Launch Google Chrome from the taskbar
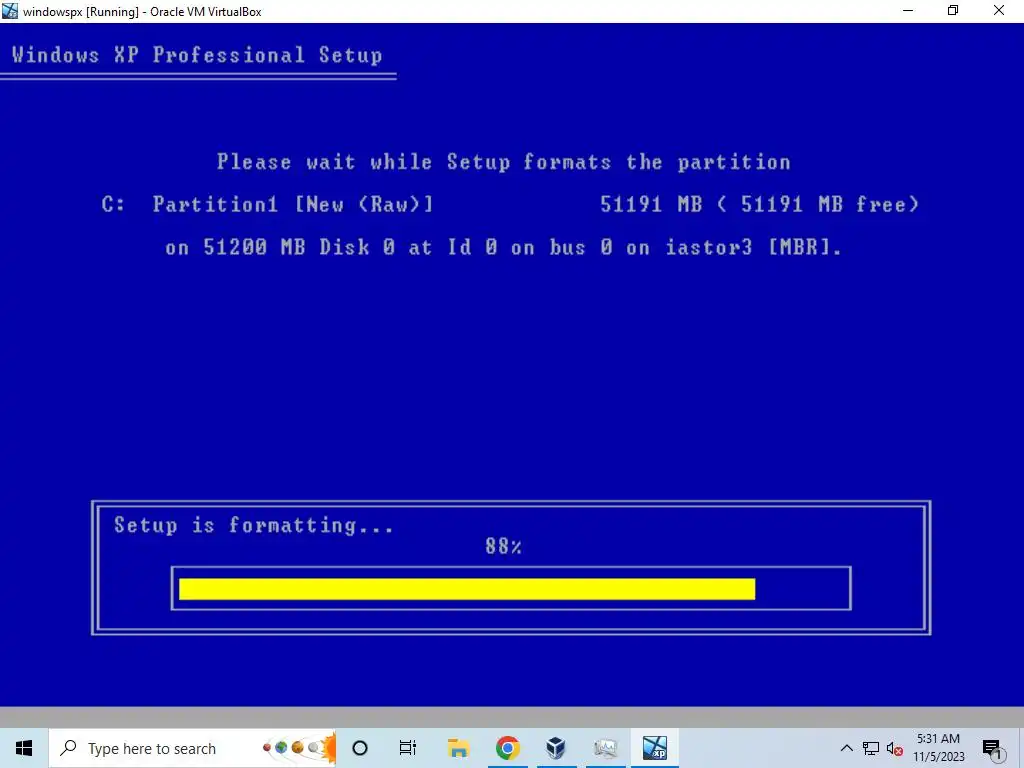 click(507, 748)
